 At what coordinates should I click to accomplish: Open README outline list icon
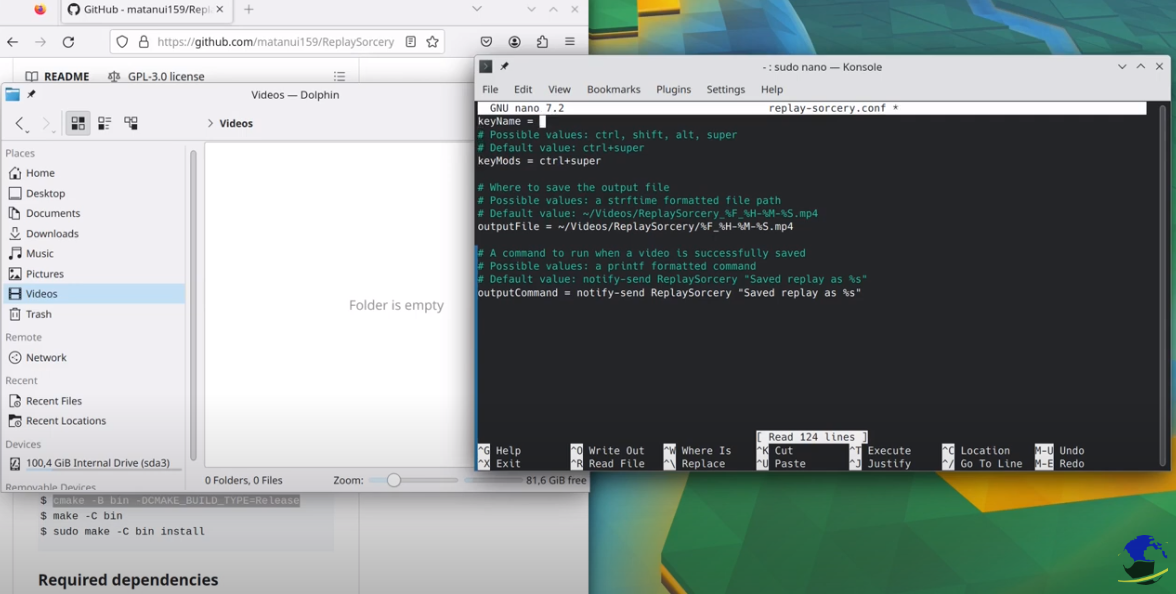point(339,76)
